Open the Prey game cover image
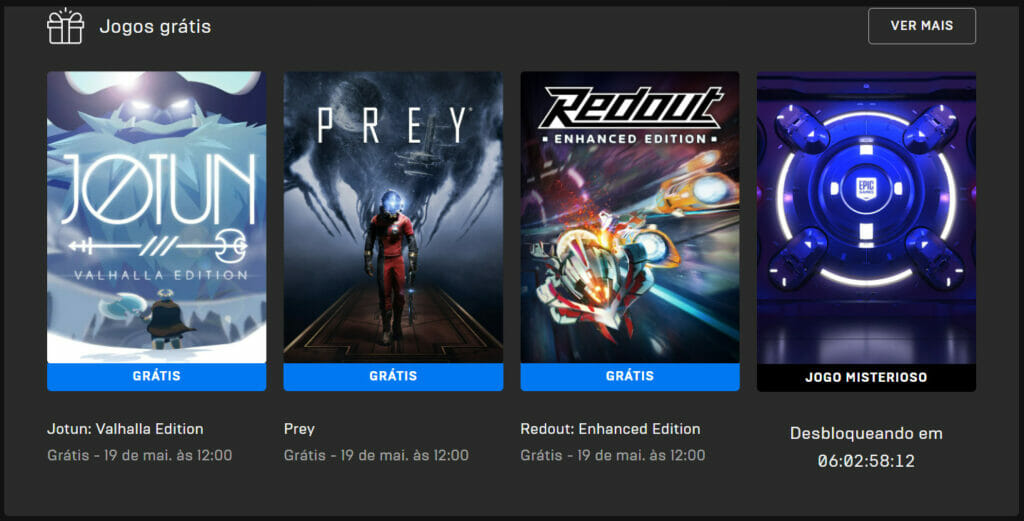1024x521 pixels. [x=393, y=217]
